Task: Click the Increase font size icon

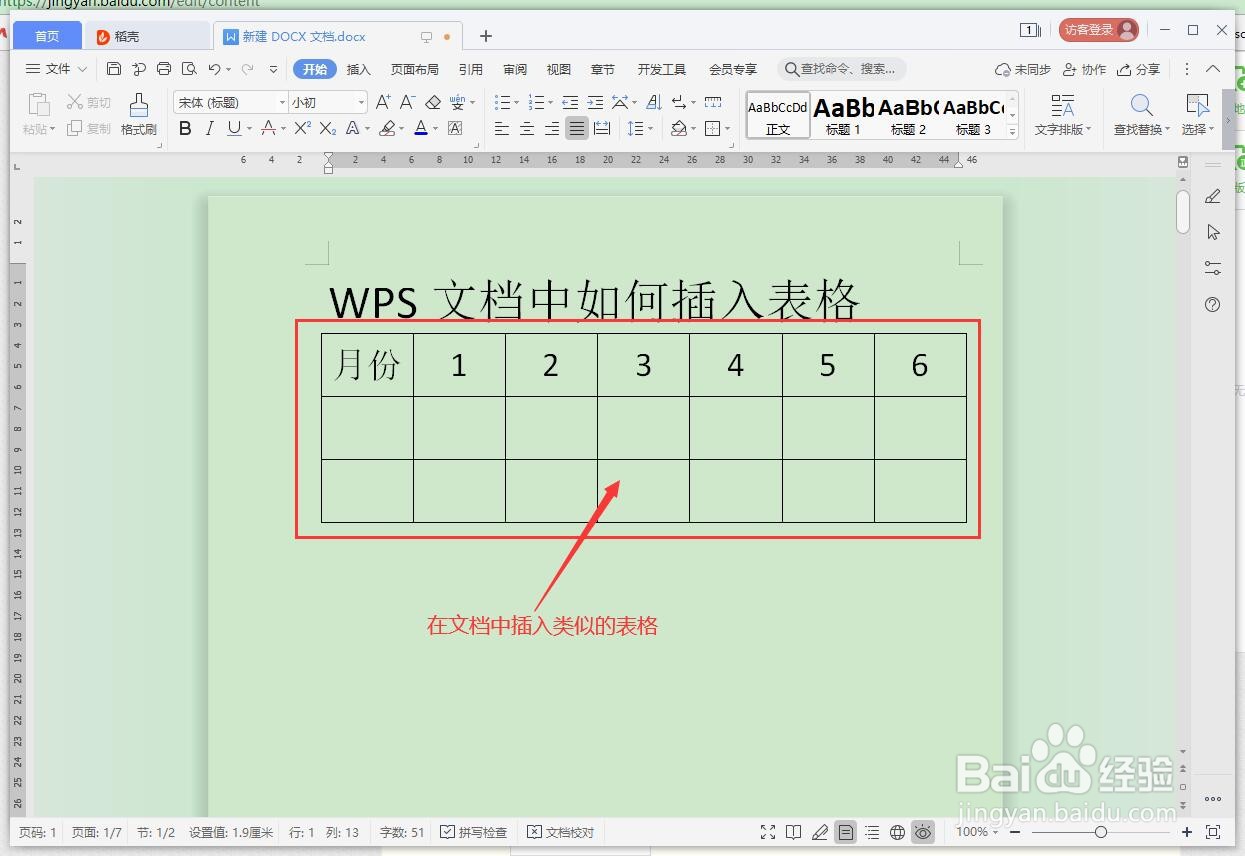Action: [x=383, y=102]
